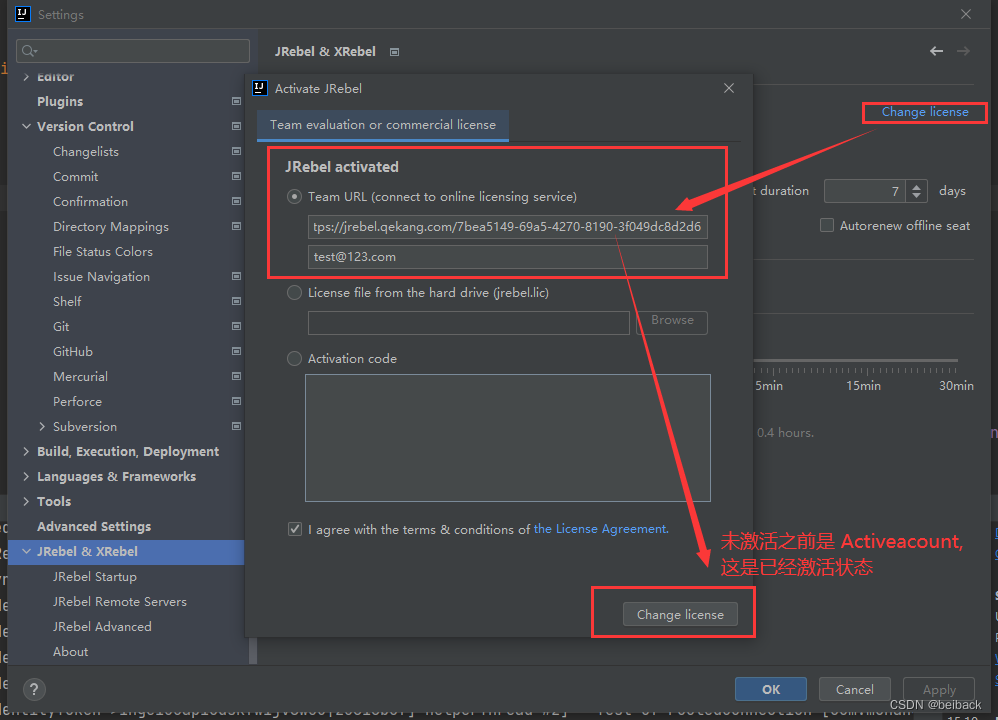
Task: Collapse the Version Control tree node
Action: (26, 126)
